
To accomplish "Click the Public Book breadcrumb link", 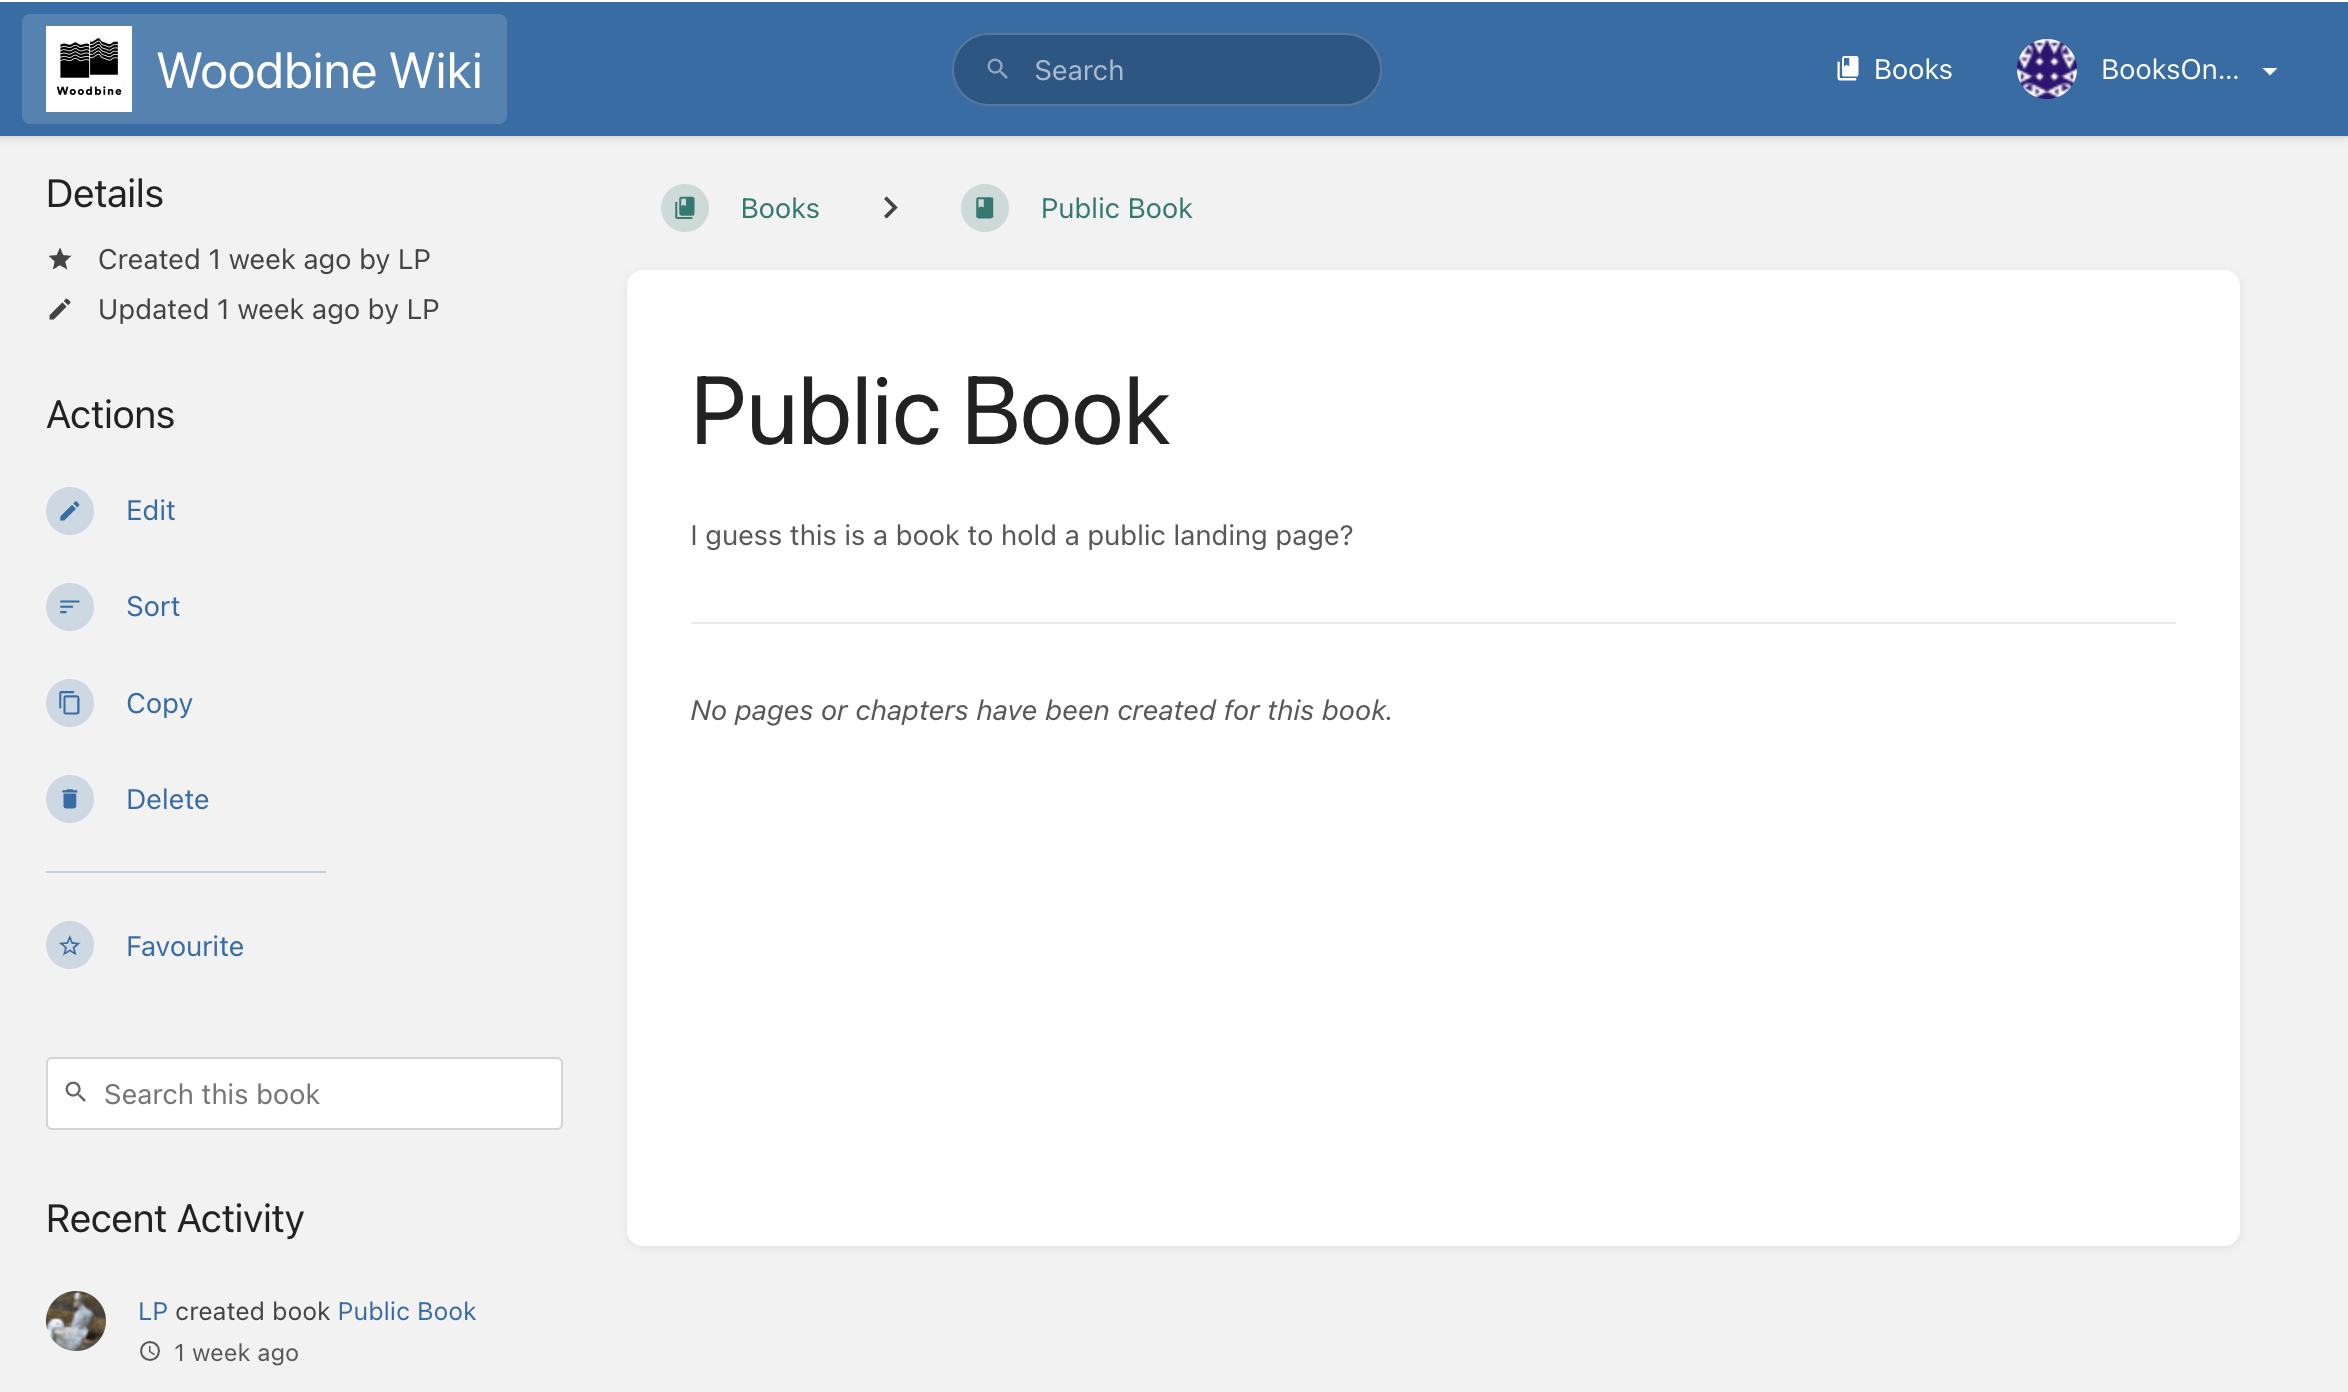I will 1116,208.
